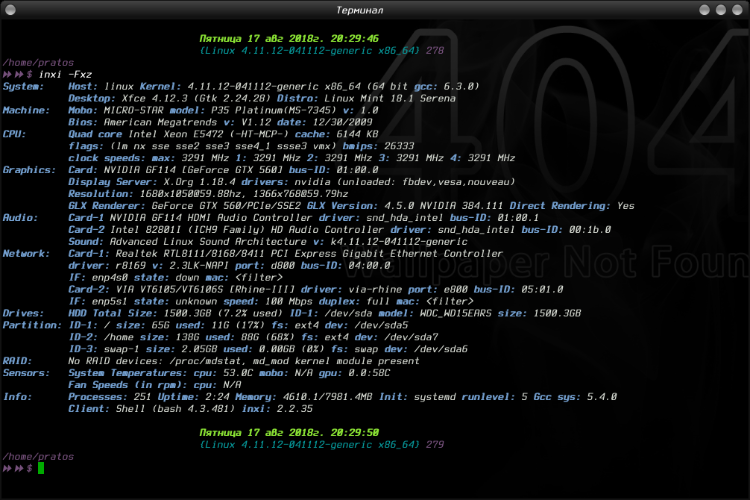
Task: Click the "Graphics:" section label
Action: 28,170
